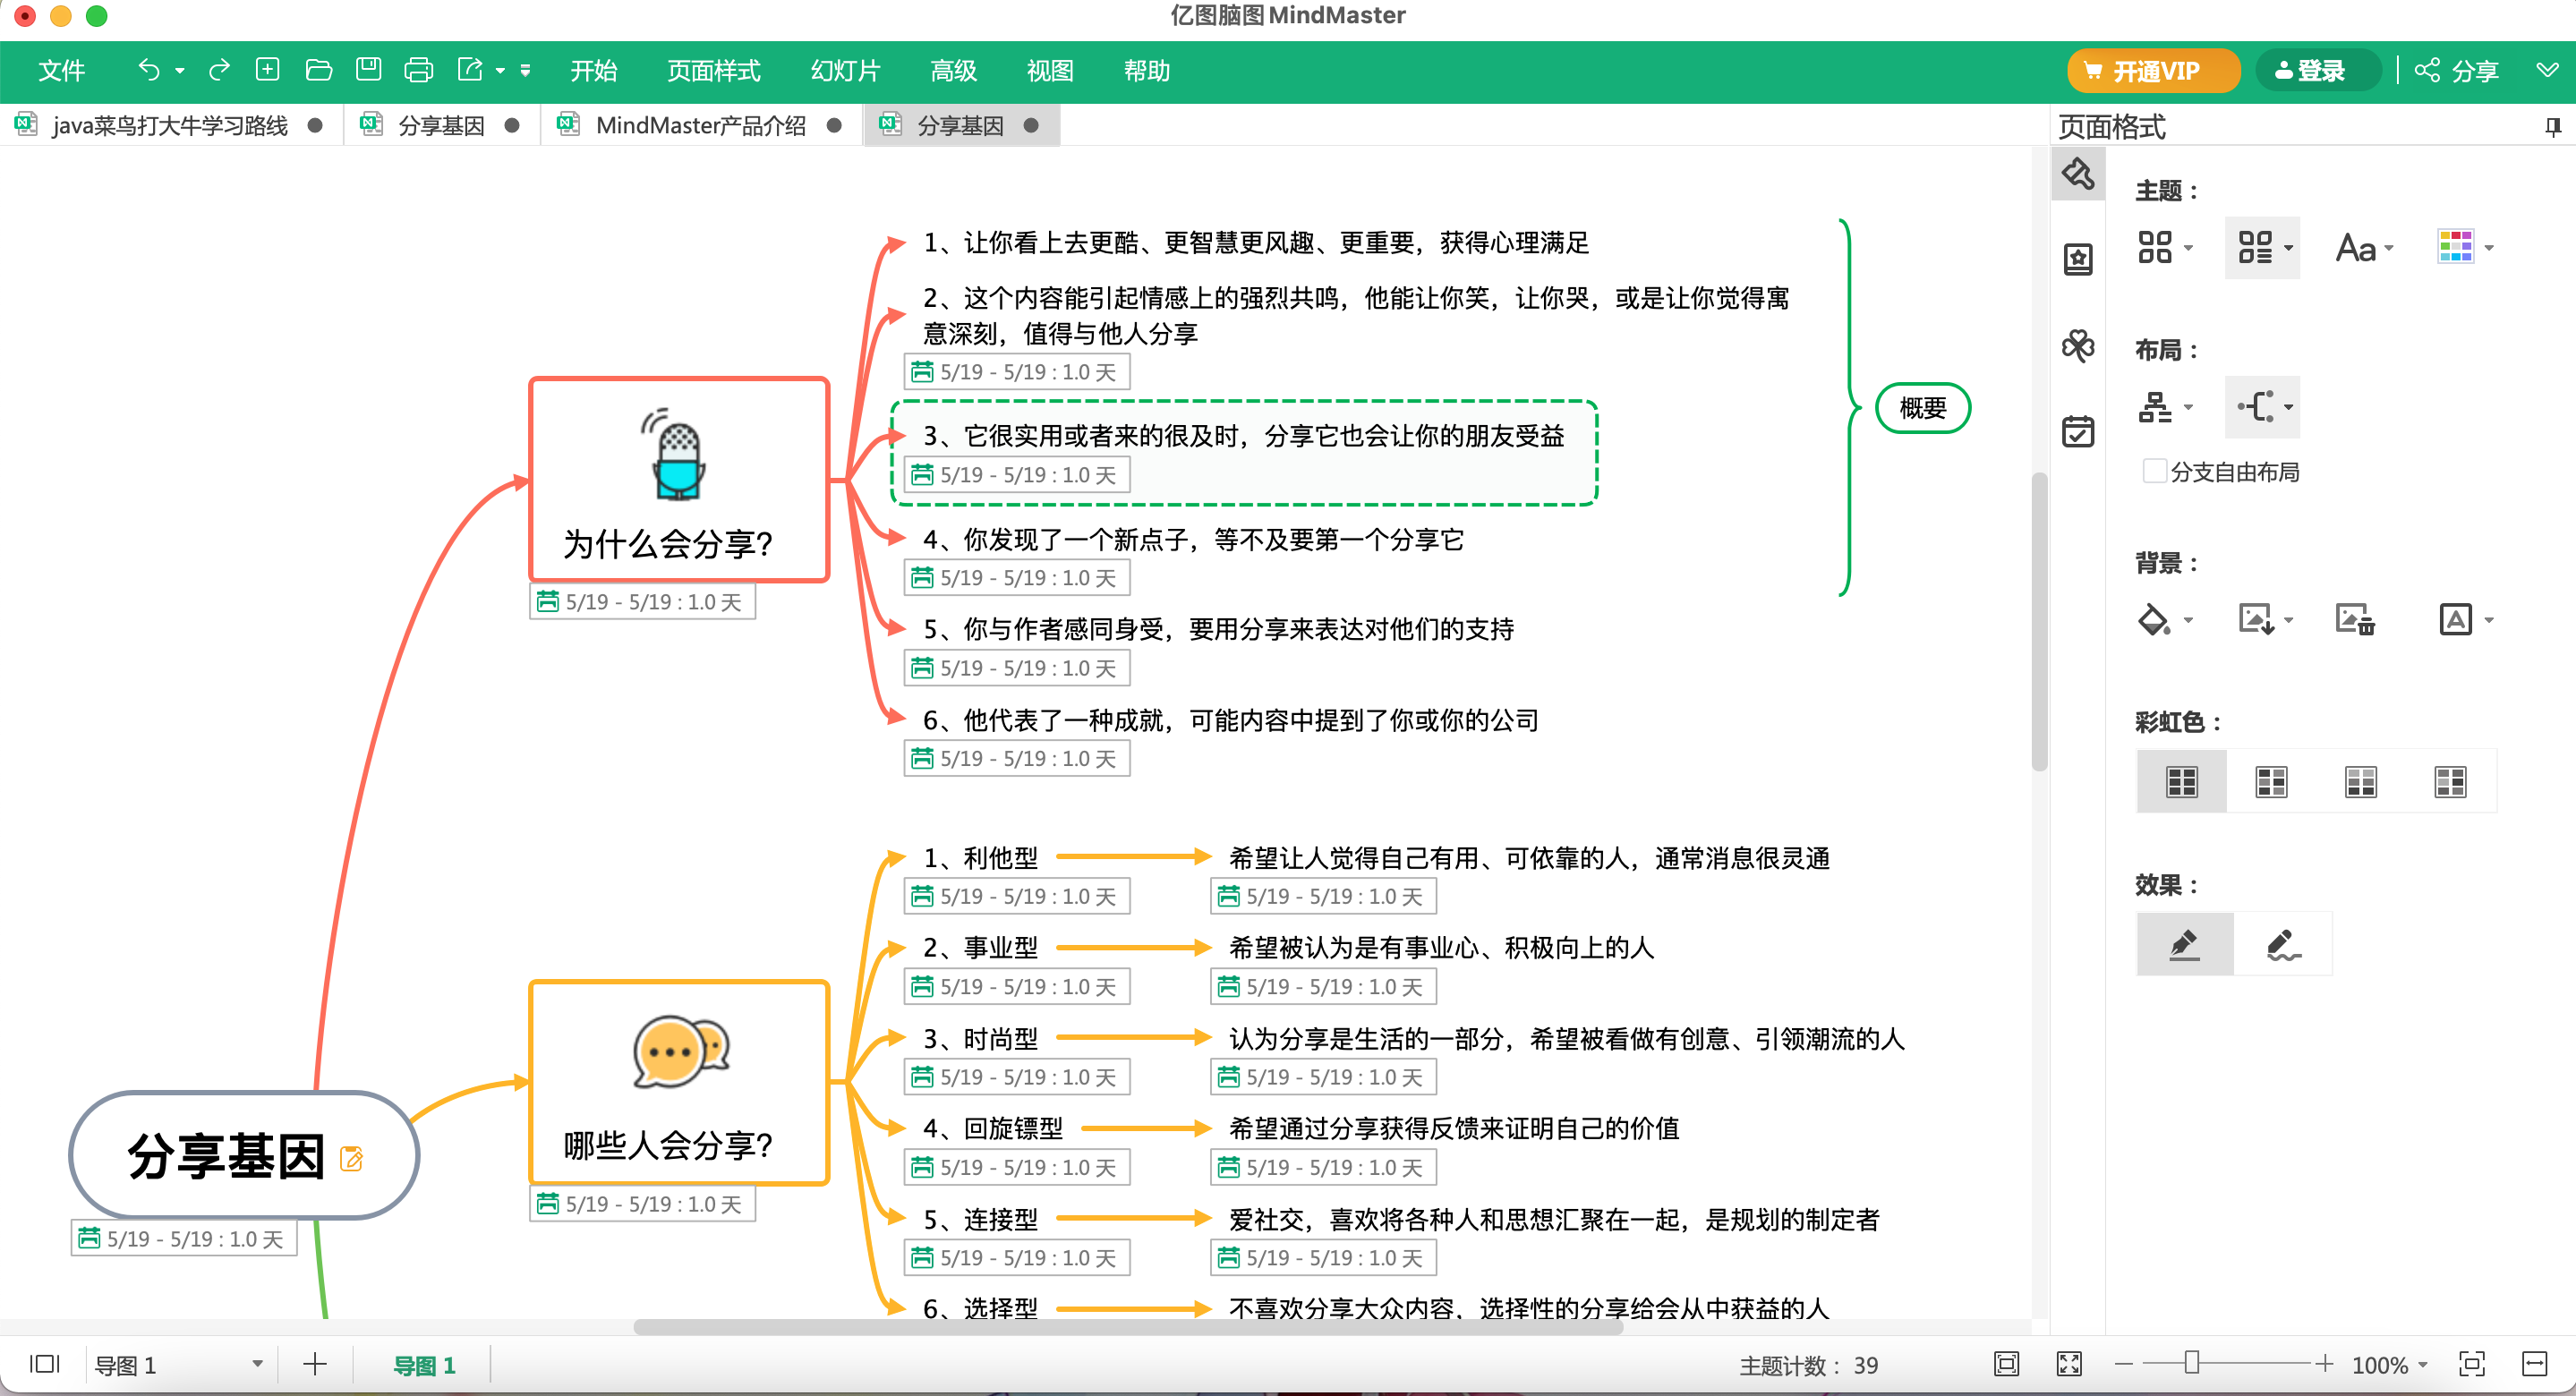Enable the 分支自由布局 checkbox

tap(2154, 471)
